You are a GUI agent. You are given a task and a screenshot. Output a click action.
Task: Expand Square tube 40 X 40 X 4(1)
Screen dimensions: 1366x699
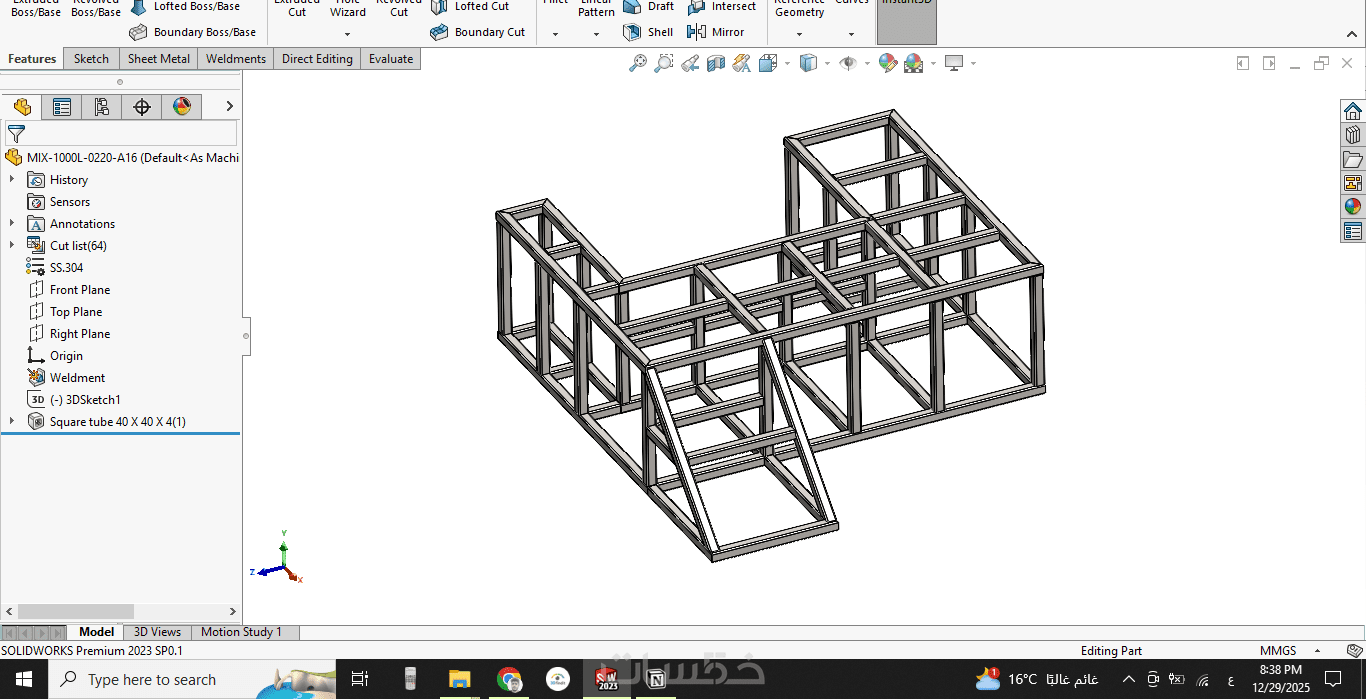tap(12, 421)
